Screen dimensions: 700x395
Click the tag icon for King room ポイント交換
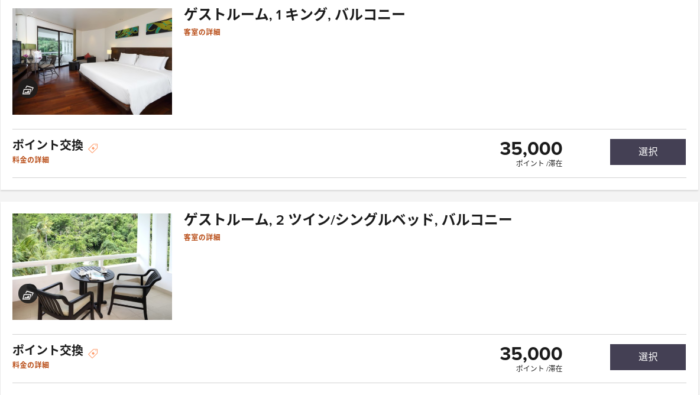coord(93,148)
